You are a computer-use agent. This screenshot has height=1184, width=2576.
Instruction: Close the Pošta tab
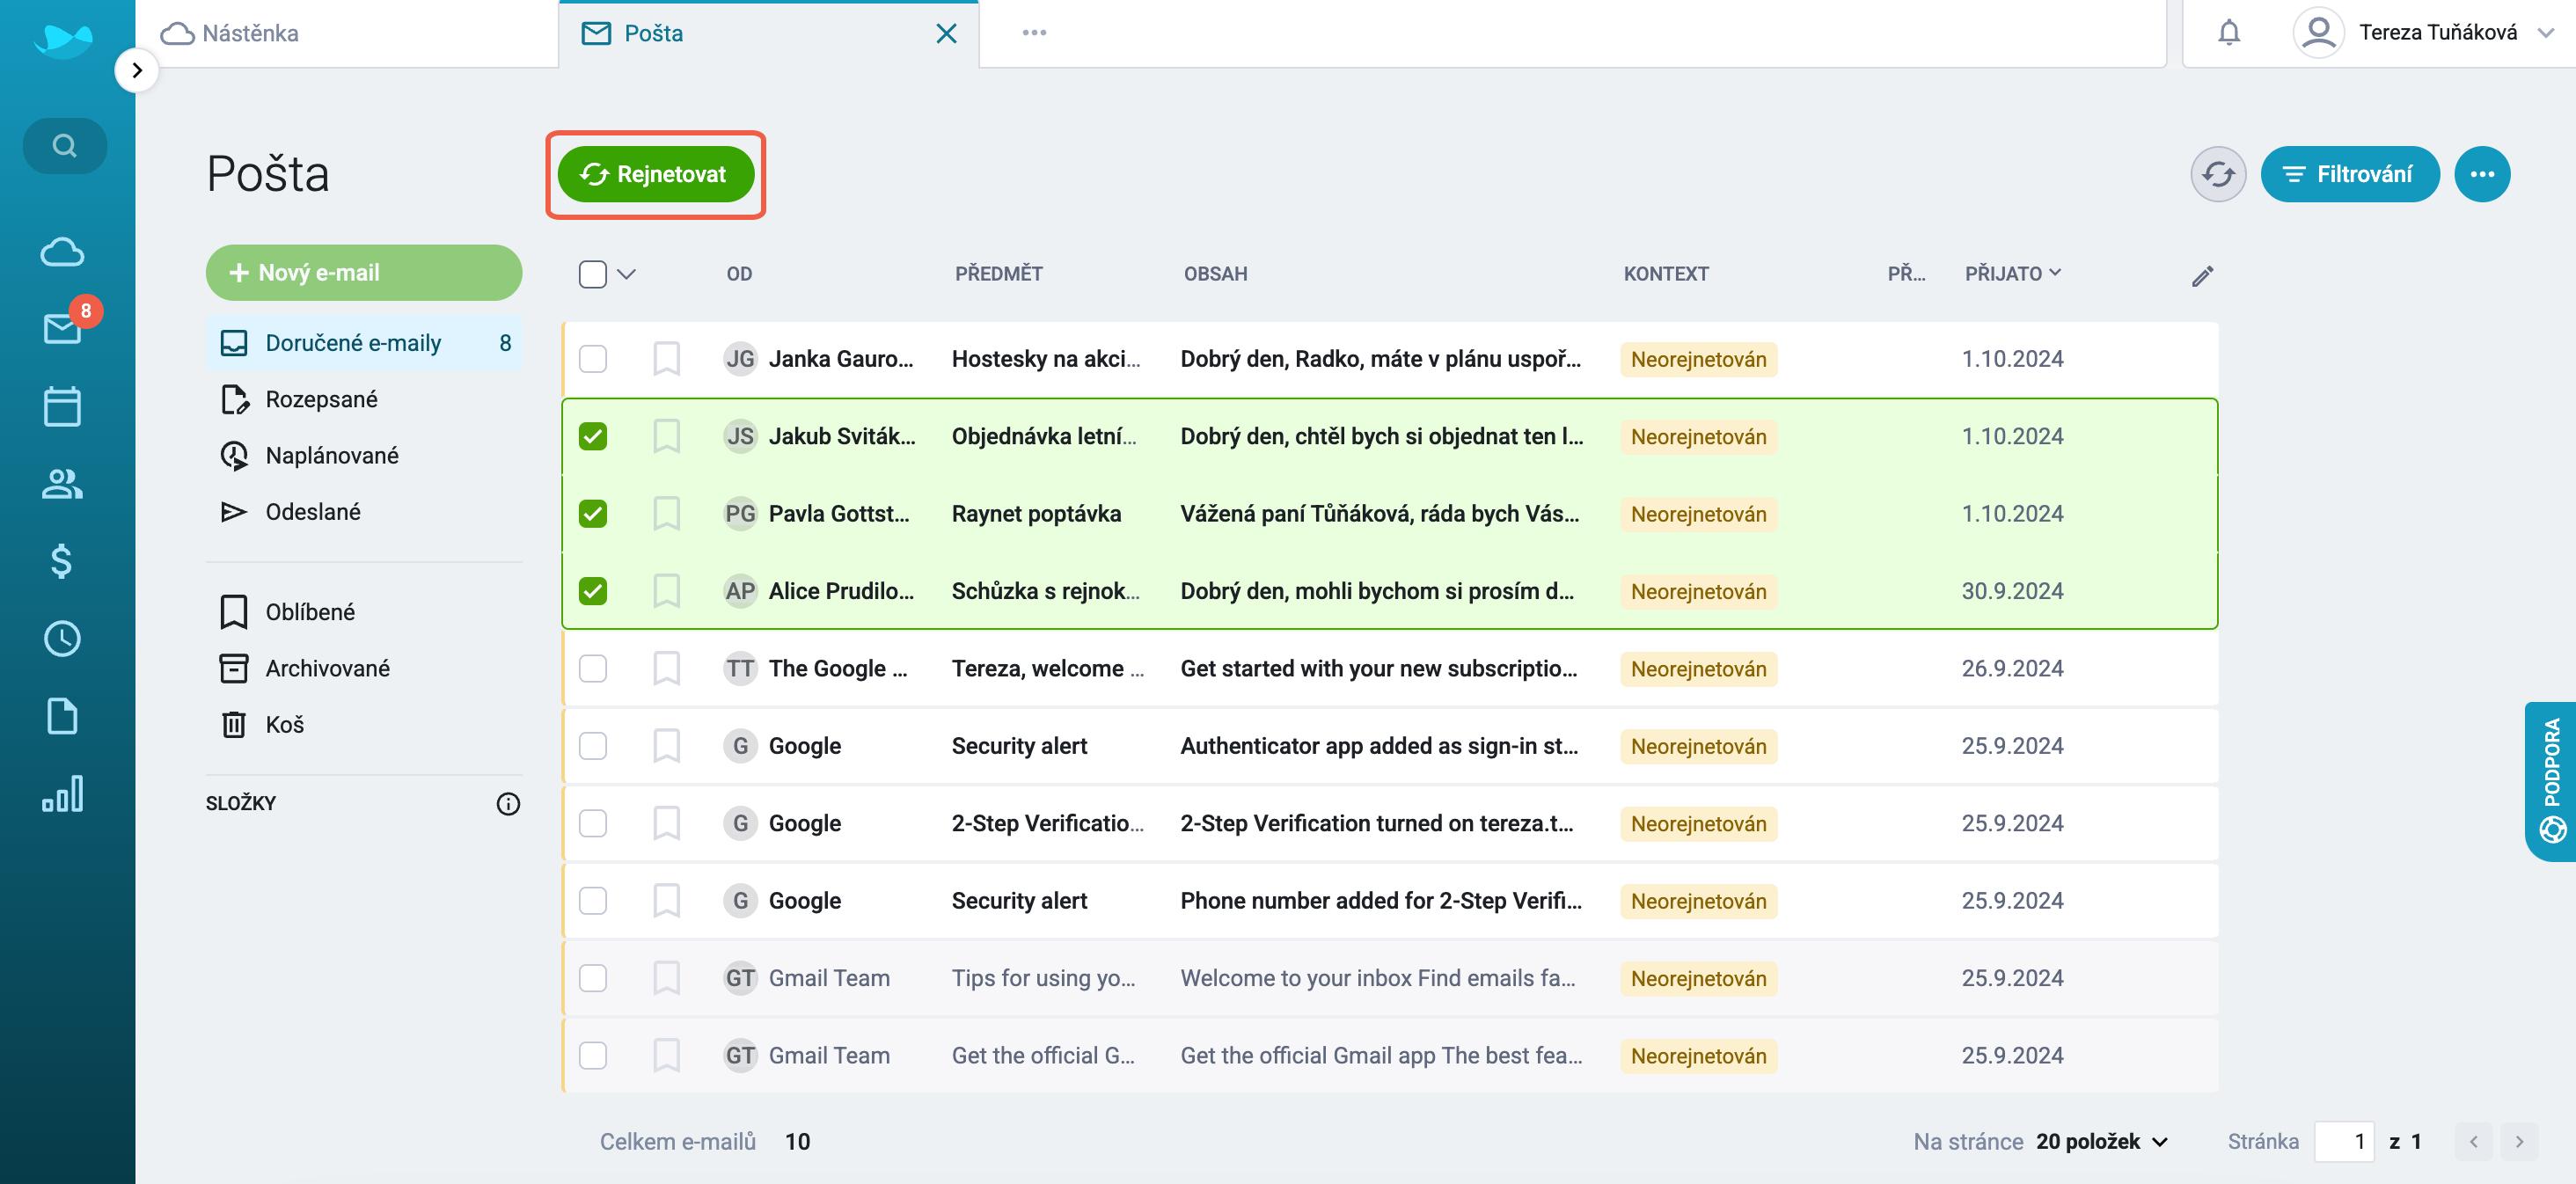[x=946, y=34]
